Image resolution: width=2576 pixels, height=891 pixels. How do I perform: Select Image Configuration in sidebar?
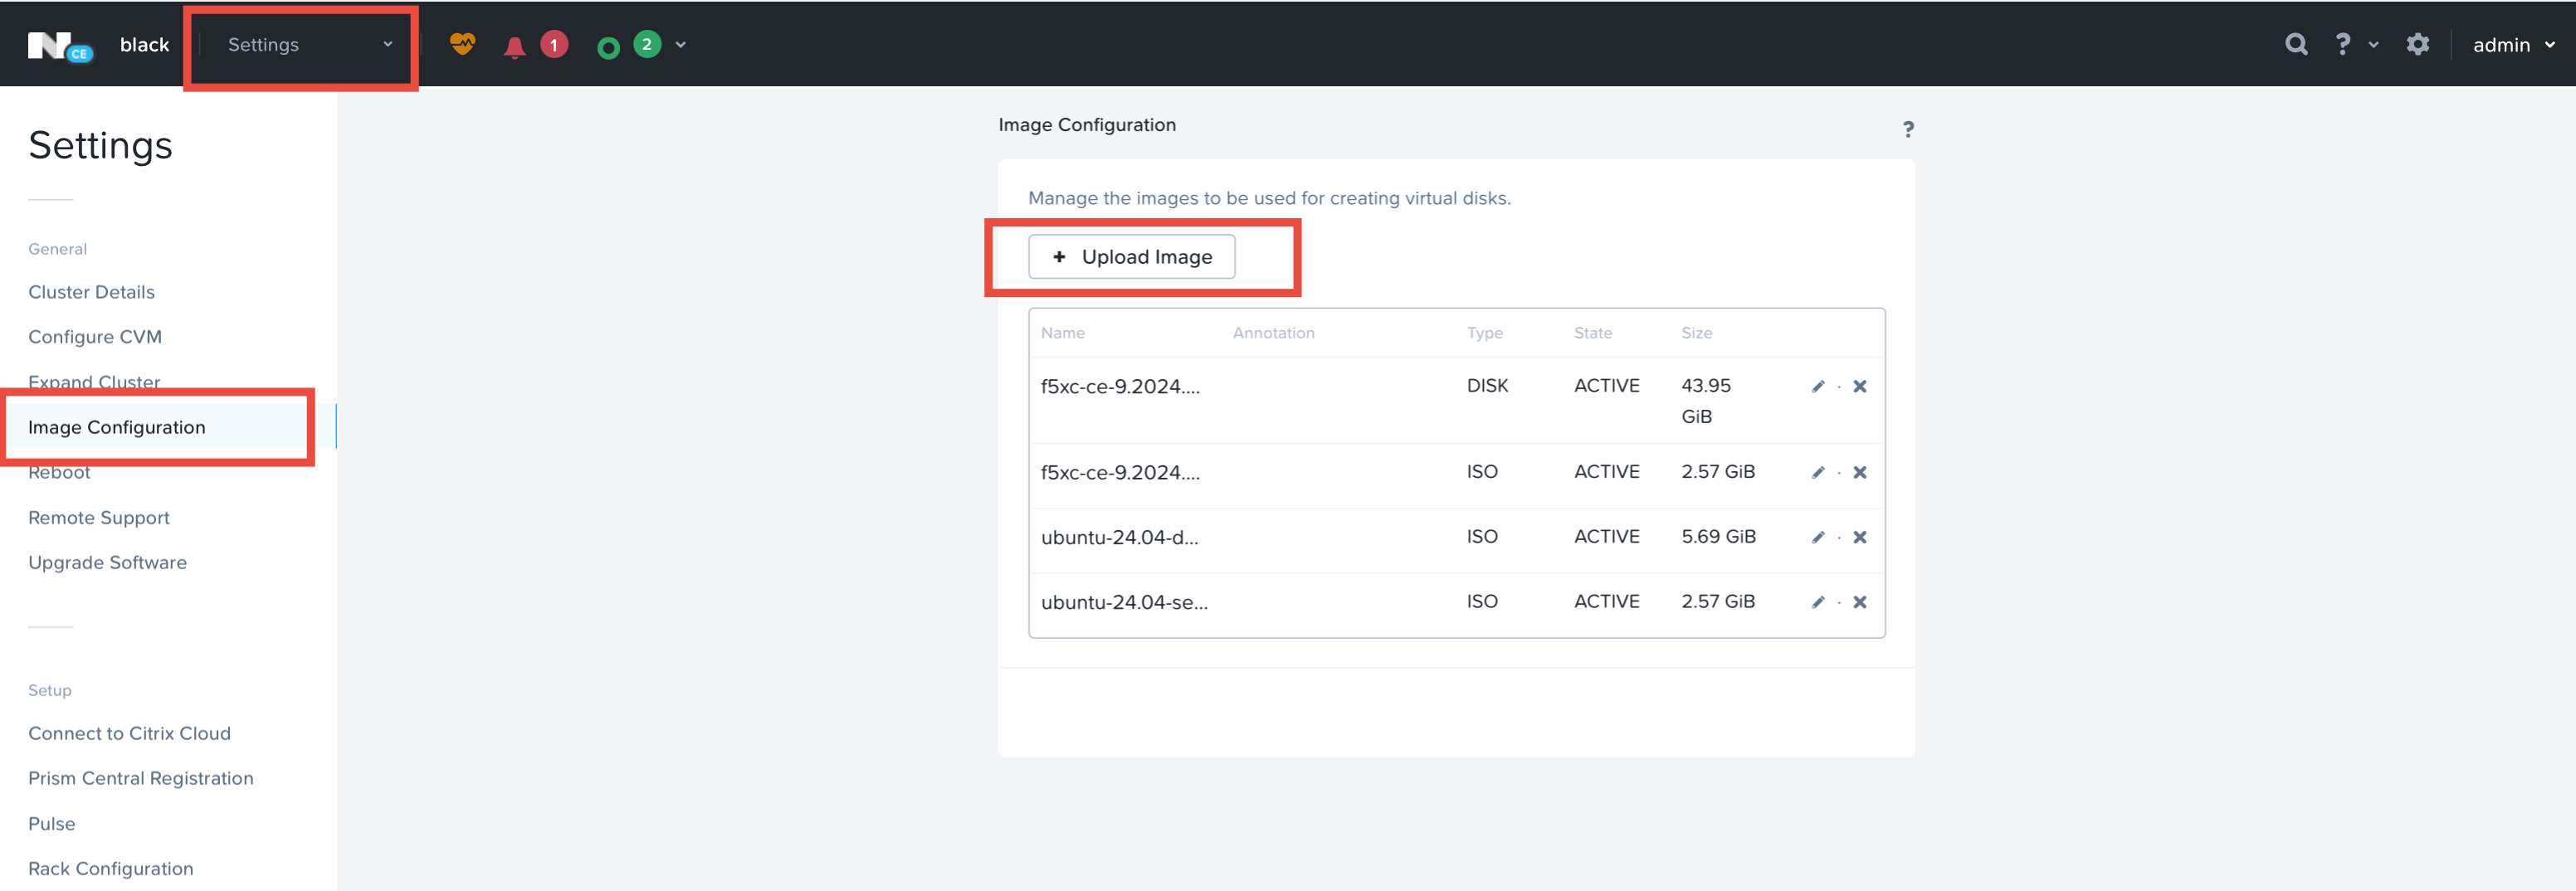(117, 427)
